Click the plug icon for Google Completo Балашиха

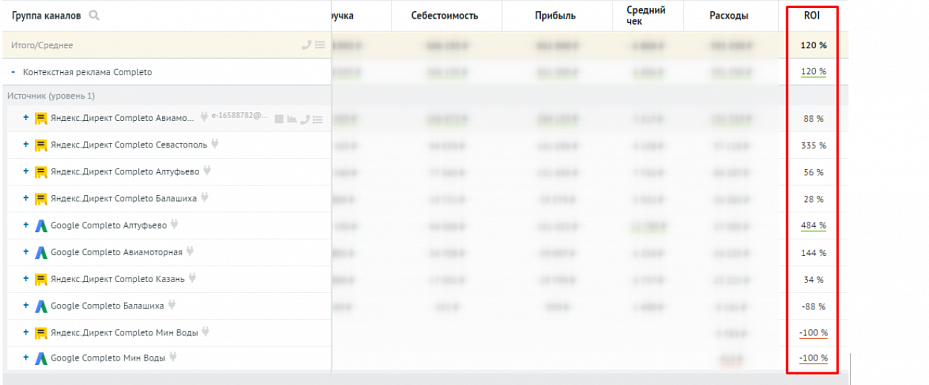pyautogui.click(x=172, y=305)
